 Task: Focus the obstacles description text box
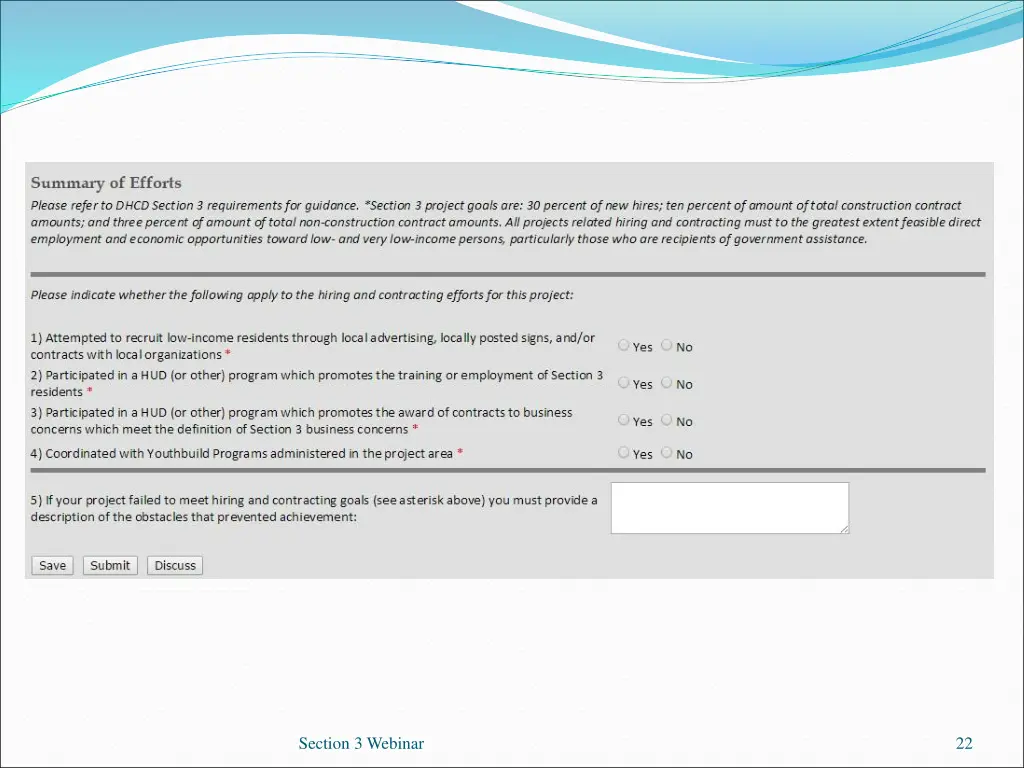point(729,507)
